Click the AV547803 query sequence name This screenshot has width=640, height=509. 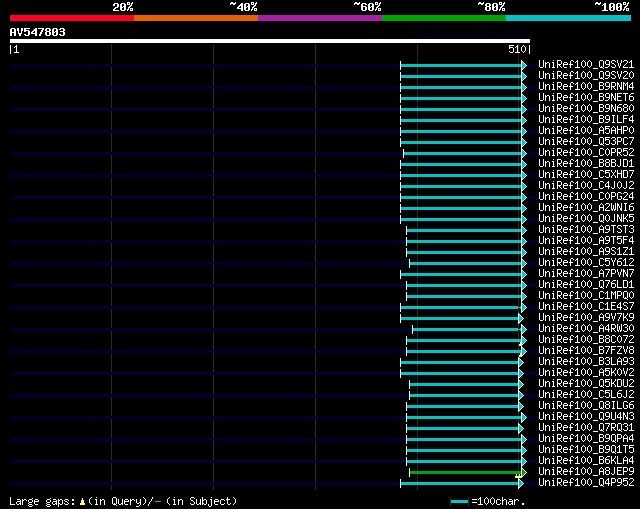coord(38,32)
